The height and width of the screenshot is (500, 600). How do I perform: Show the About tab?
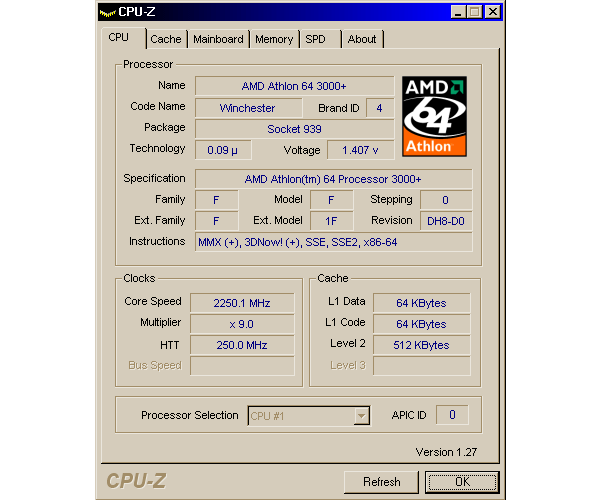pos(362,39)
